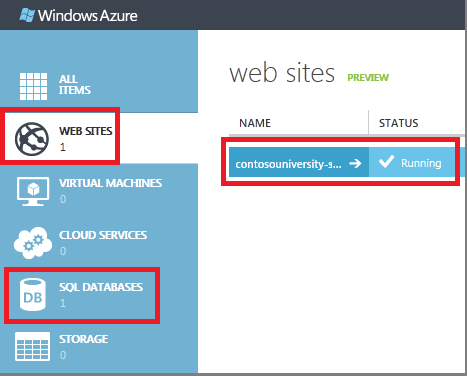
Task: Click the green PREVIEW label
Action: pyautogui.click(x=368, y=77)
